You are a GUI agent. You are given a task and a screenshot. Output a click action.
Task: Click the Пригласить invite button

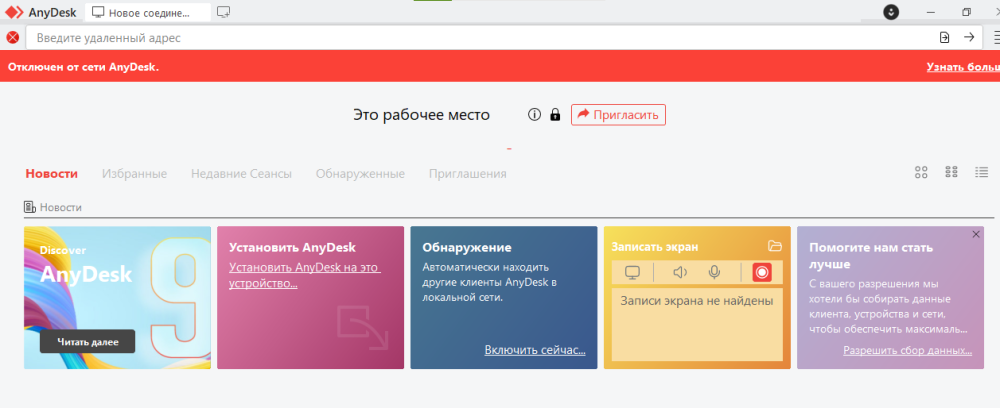coord(618,115)
